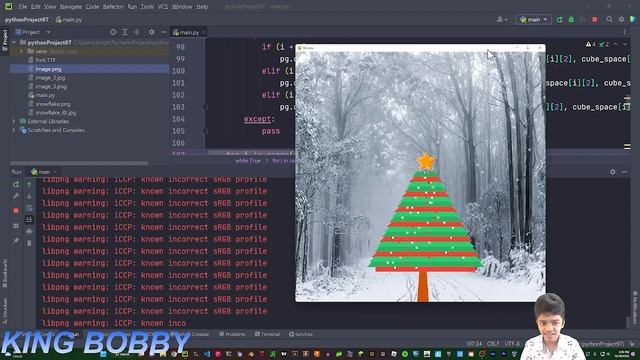Image resolution: width=640 pixels, height=360 pixels.
Task: Open the Bookmarks side tab
Action: [5, 273]
